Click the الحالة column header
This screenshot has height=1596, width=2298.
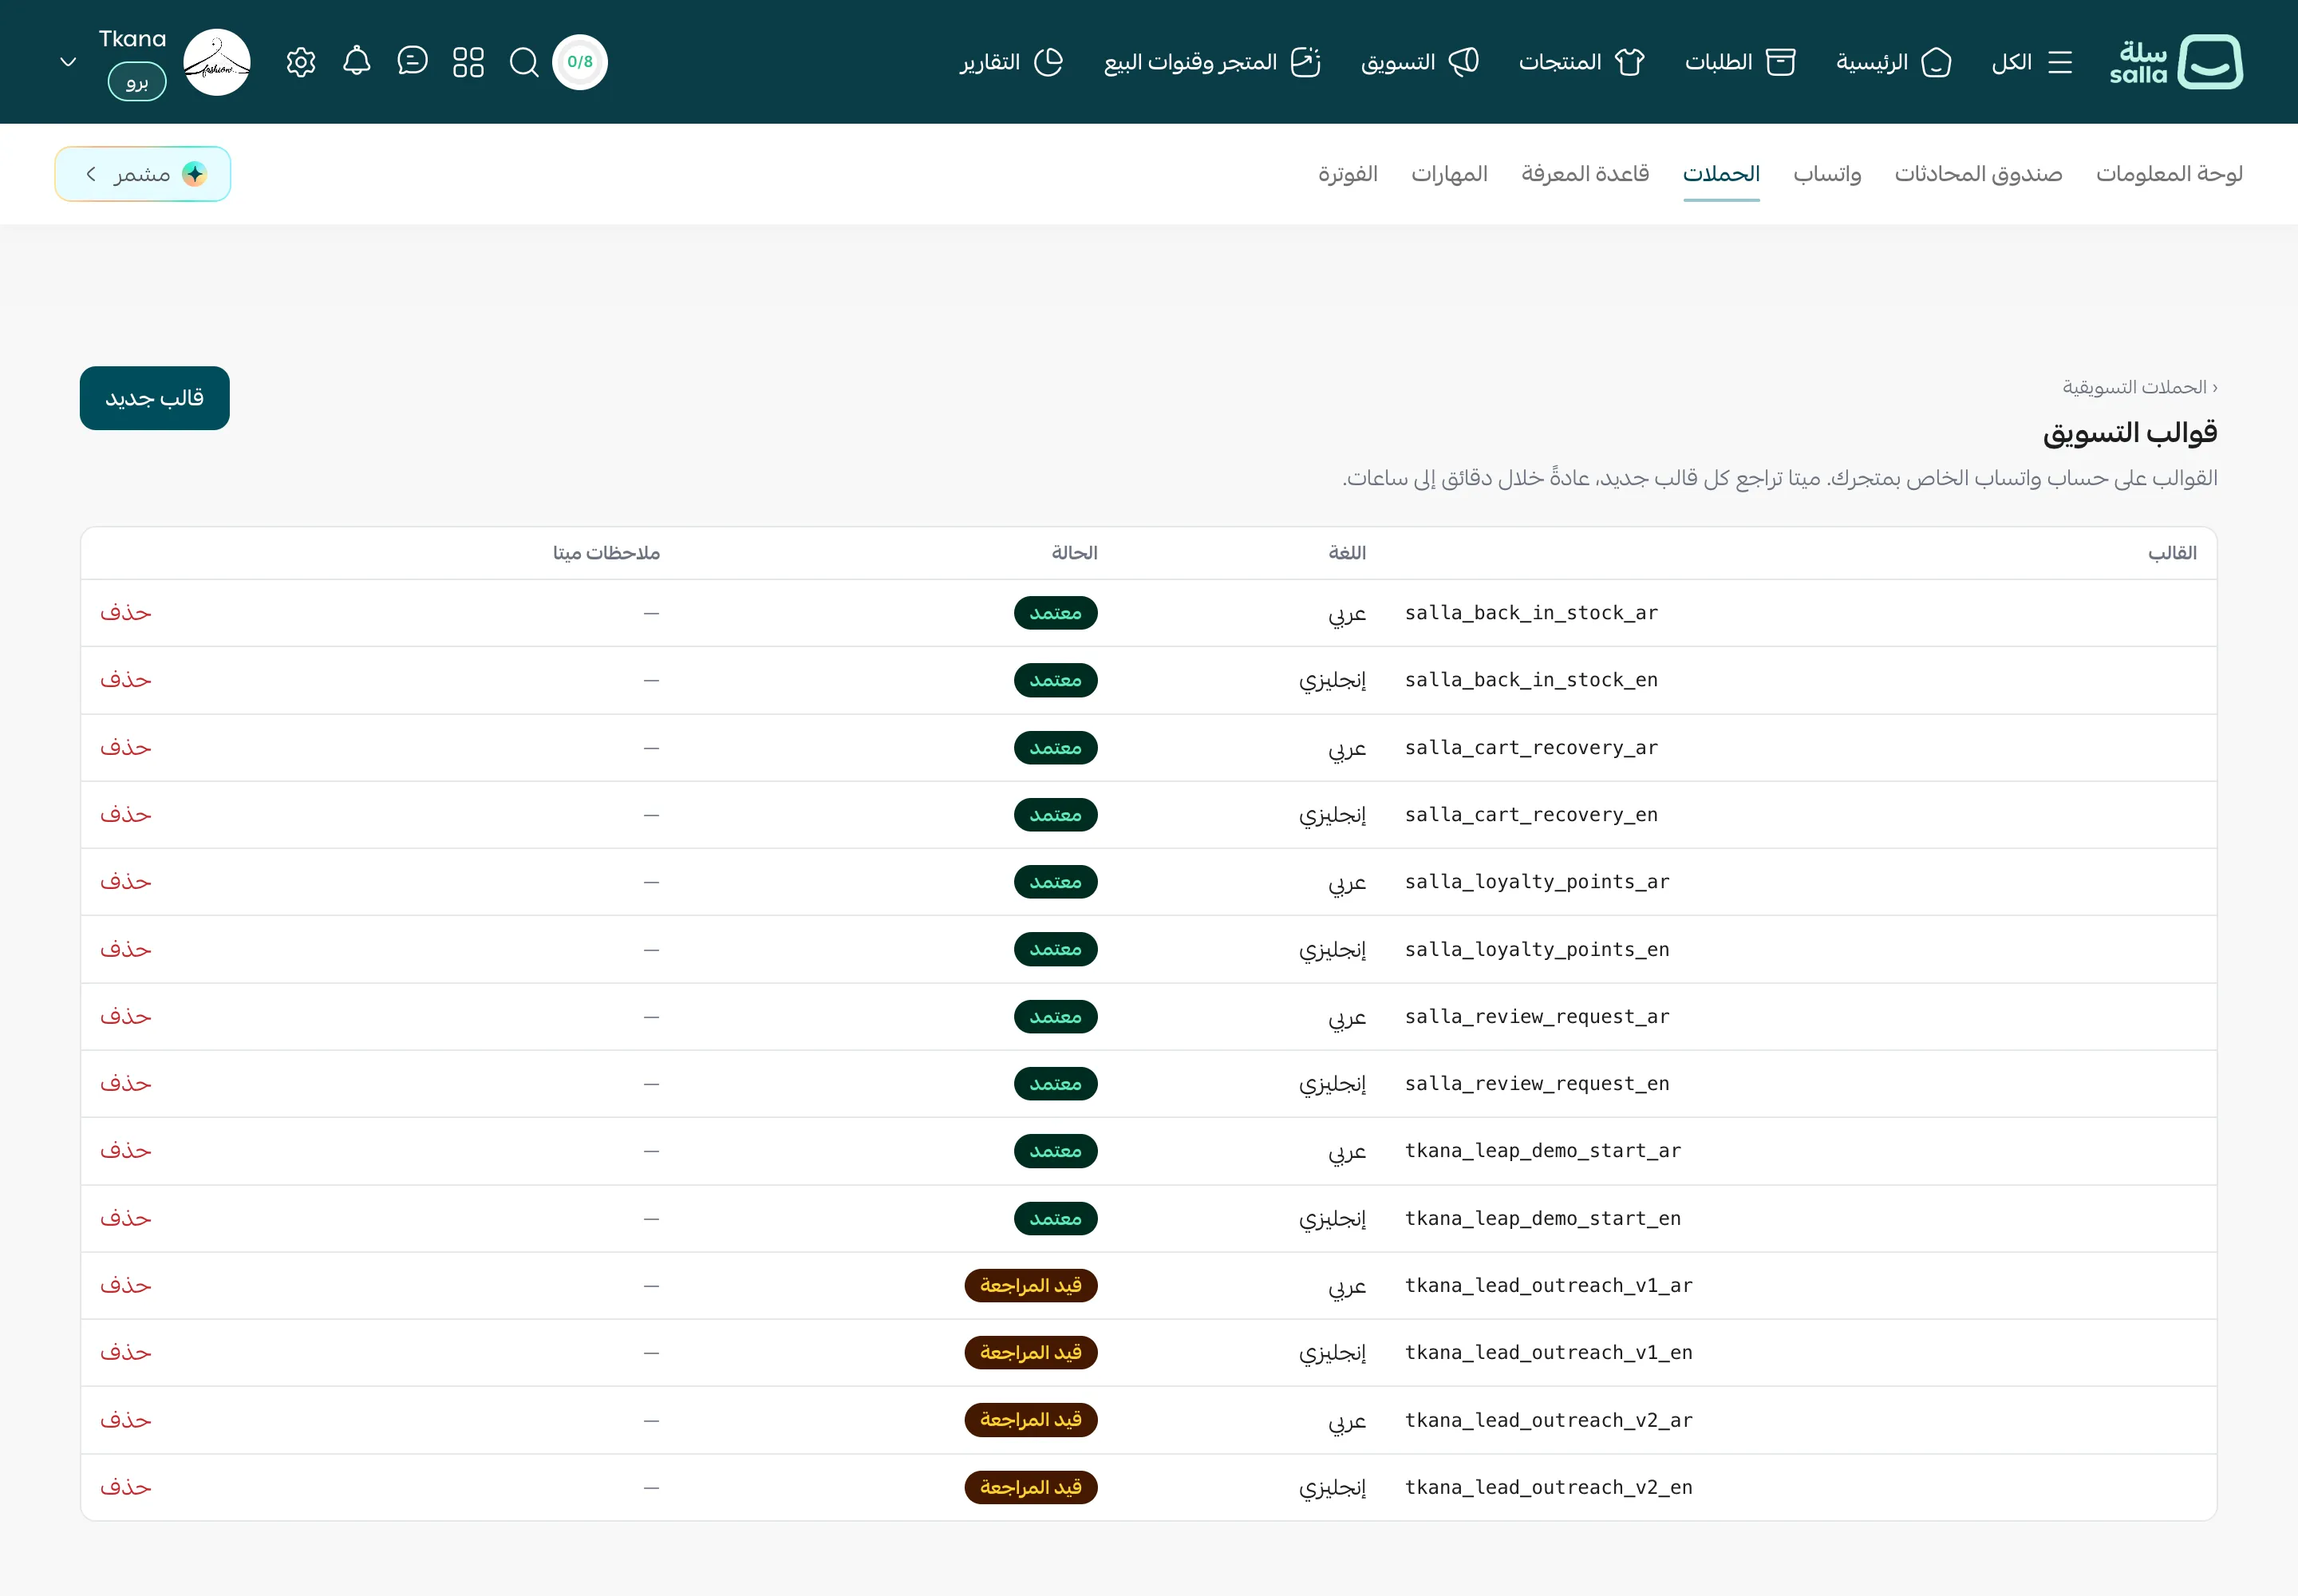click(x=1074, y=553)
